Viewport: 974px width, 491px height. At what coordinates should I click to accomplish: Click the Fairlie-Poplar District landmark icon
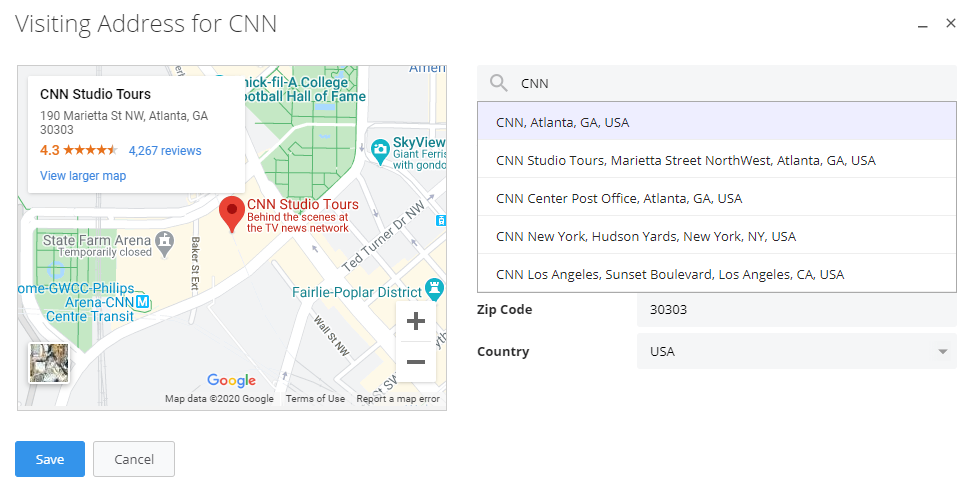point(434,289)
